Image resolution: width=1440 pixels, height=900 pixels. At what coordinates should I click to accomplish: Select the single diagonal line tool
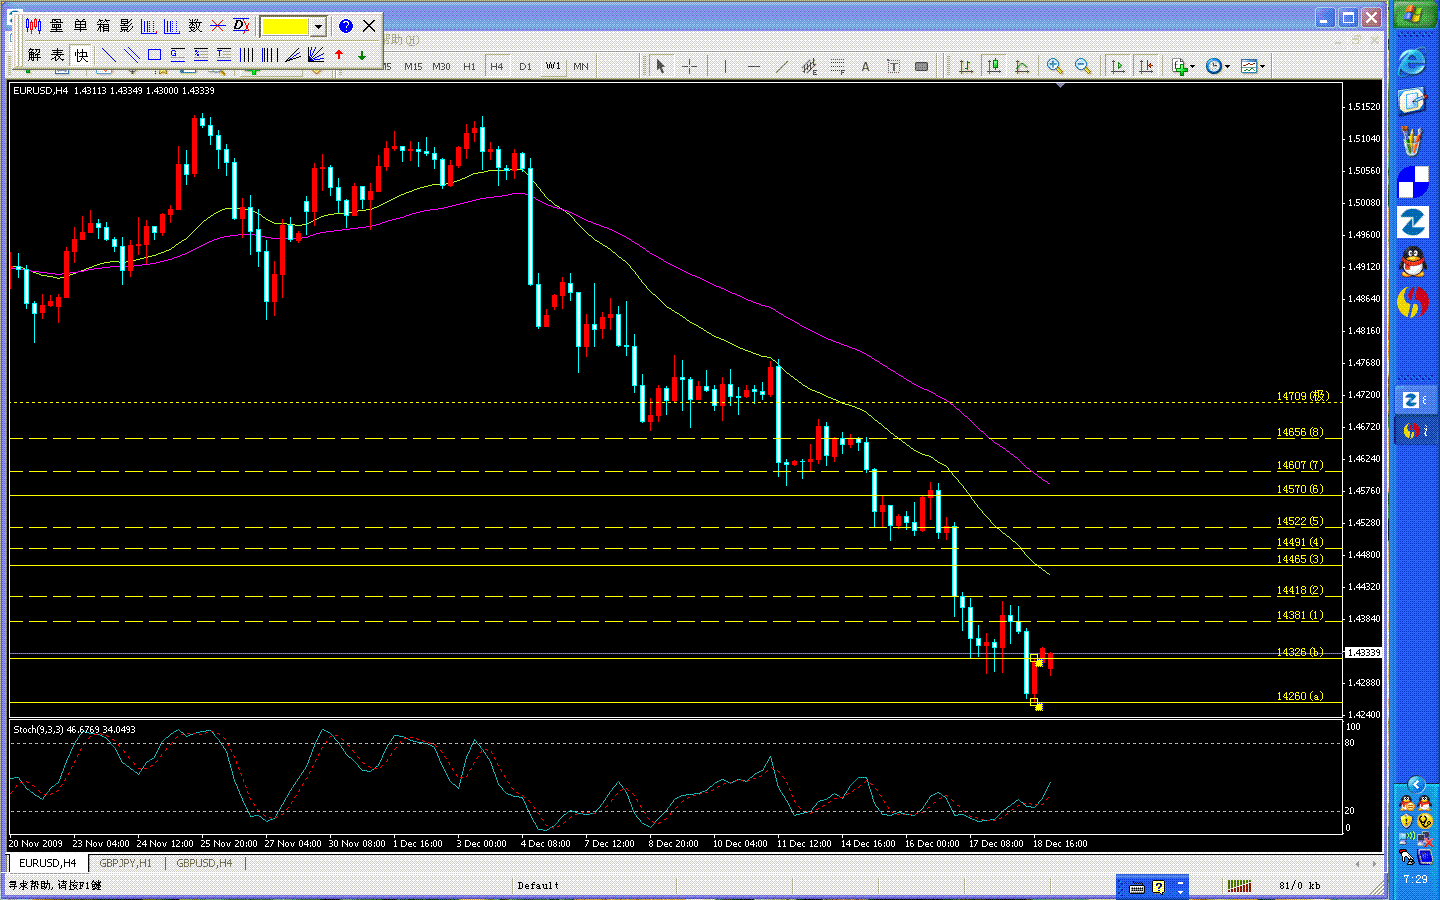pyautogui.click(x=109, y=55)
